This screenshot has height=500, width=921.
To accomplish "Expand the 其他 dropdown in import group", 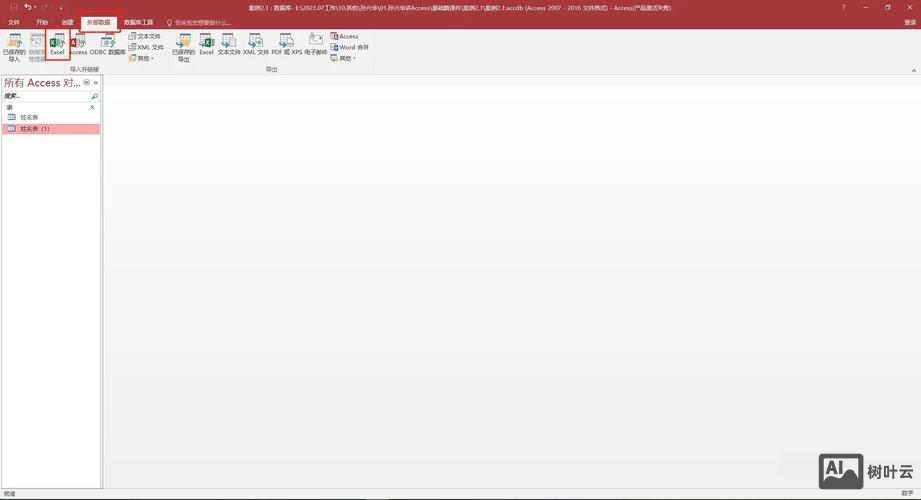I will [143, 58].
